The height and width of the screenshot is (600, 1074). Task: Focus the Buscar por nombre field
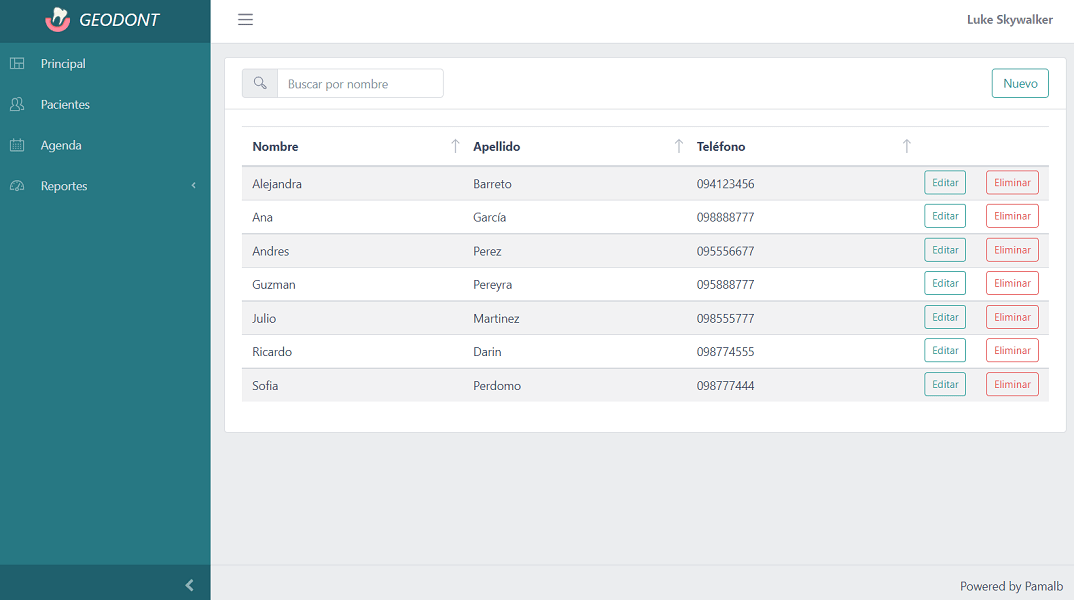coord(359,84)
